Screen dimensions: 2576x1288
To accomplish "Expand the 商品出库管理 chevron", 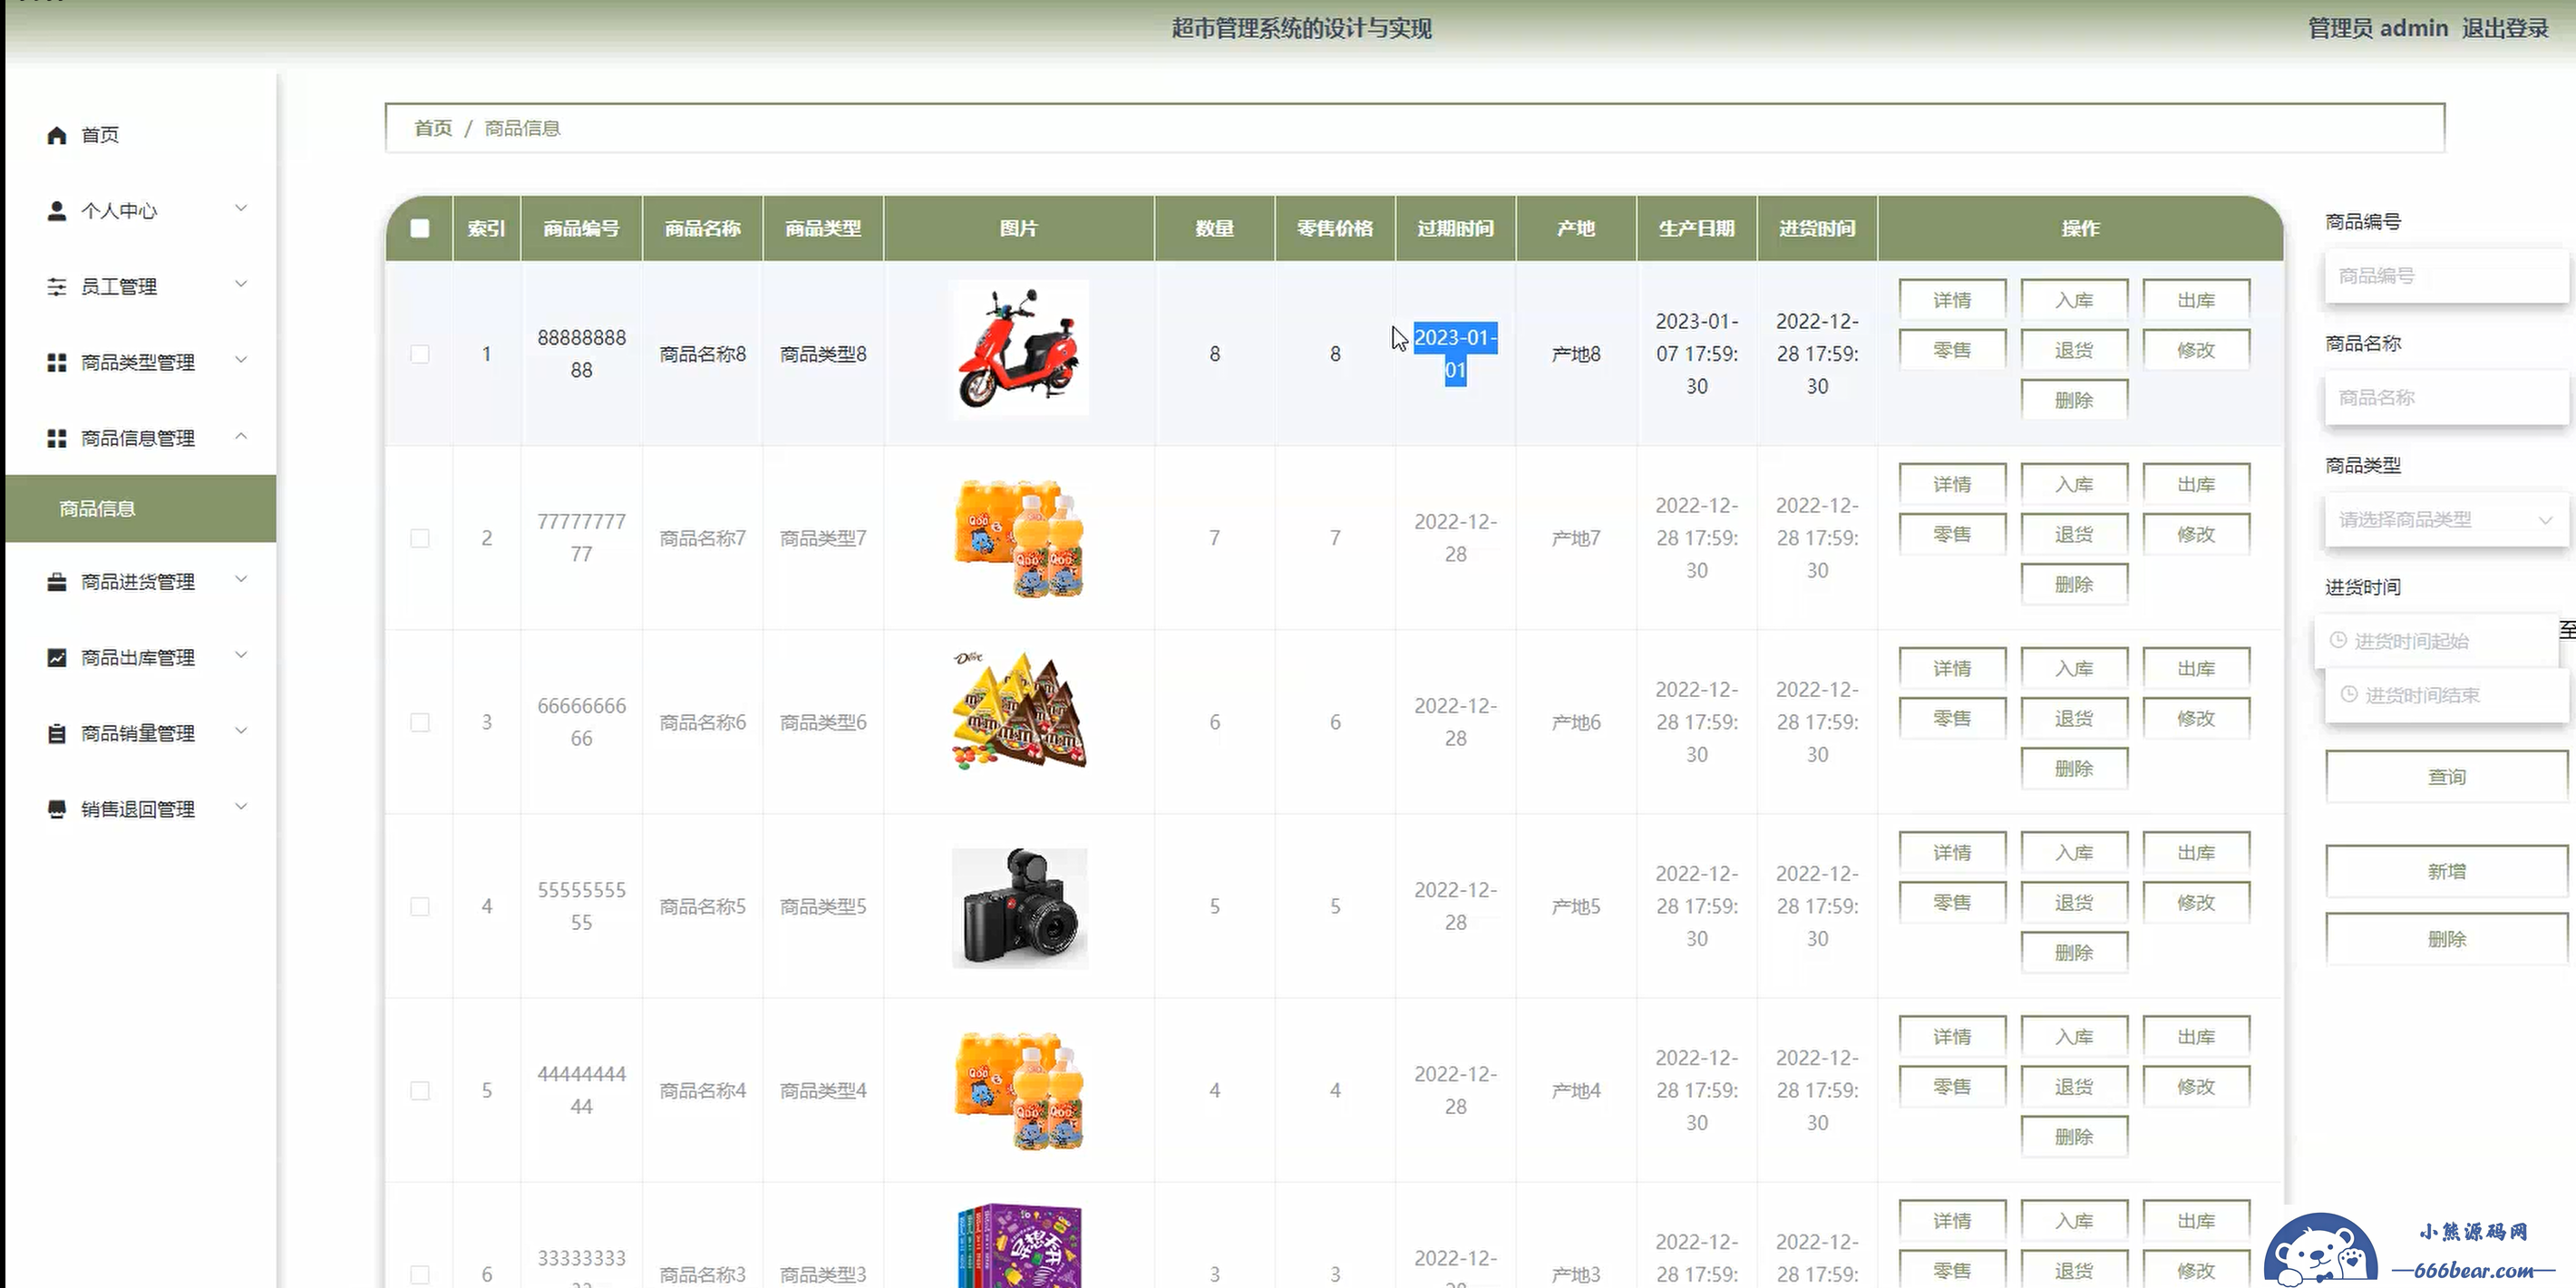I will [241, 655].
